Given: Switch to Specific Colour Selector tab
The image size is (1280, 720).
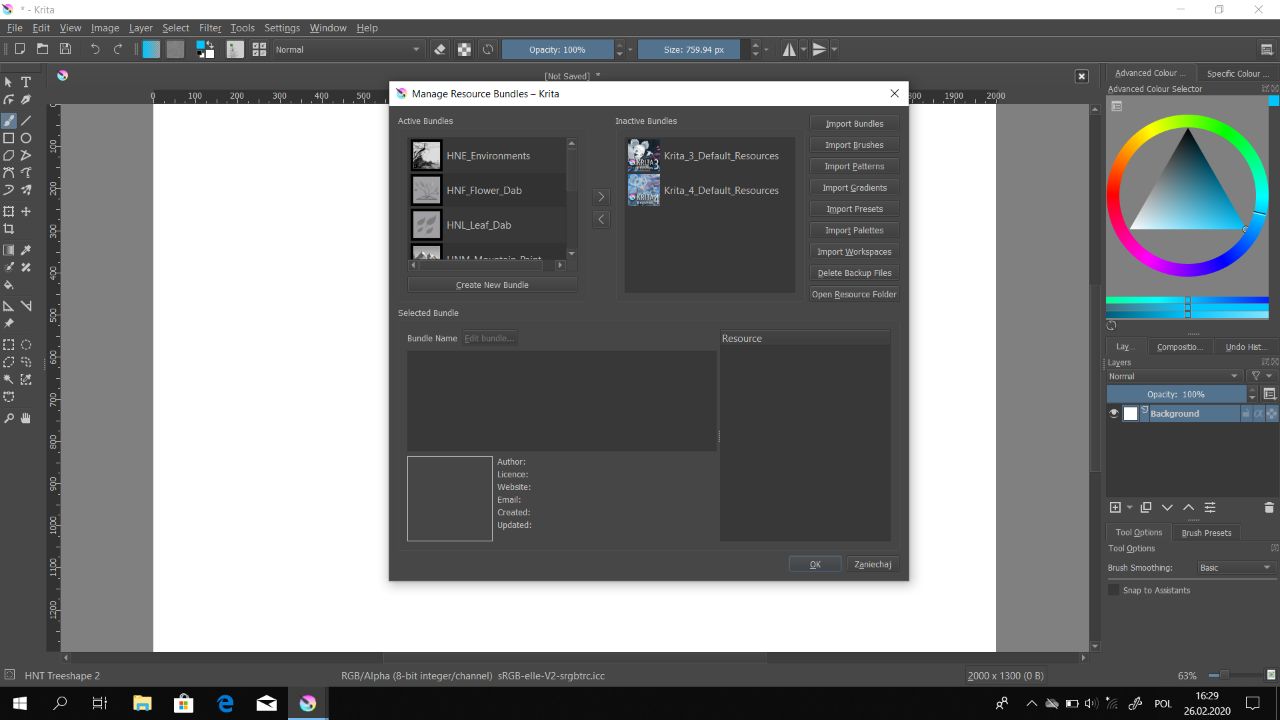Looking at the screenshot, I should tap(1238, 73).
